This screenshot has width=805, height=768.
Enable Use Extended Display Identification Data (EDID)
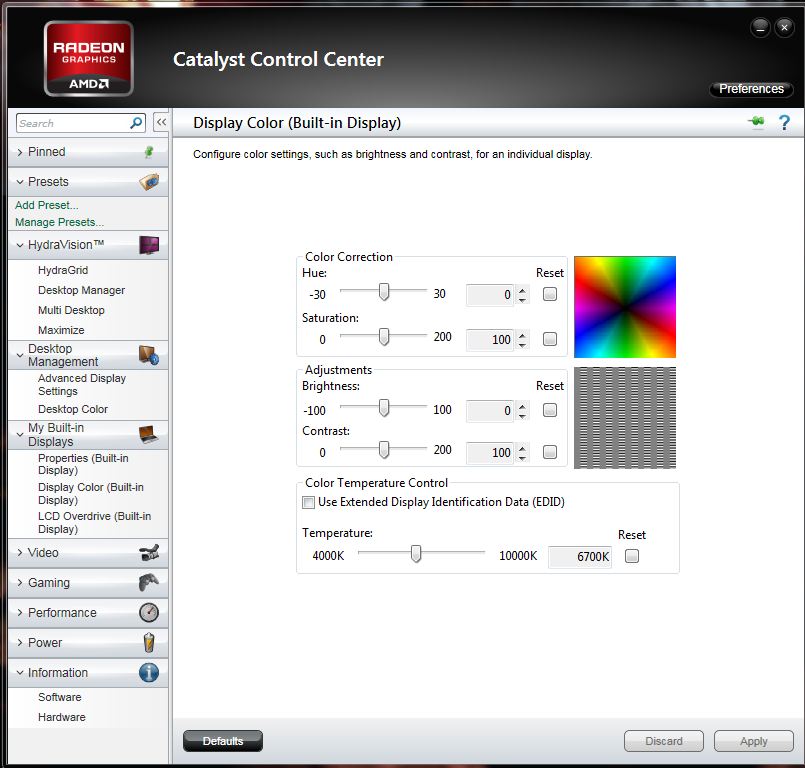pyautogui.click(x=309, y=502)
